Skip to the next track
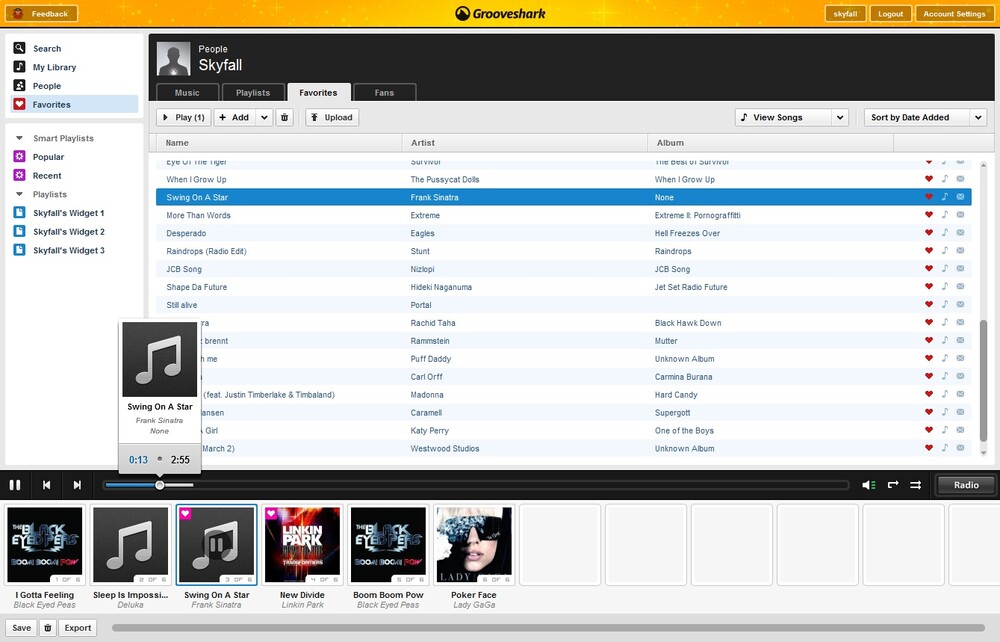 tap(77, 485)
